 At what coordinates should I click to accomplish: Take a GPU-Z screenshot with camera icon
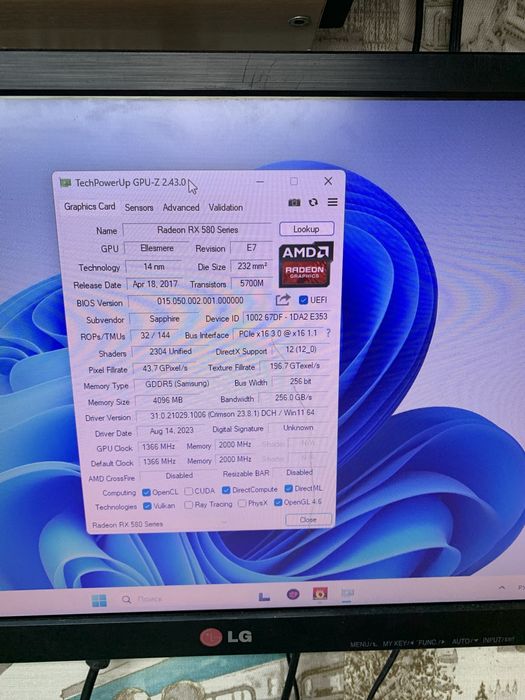294,203
